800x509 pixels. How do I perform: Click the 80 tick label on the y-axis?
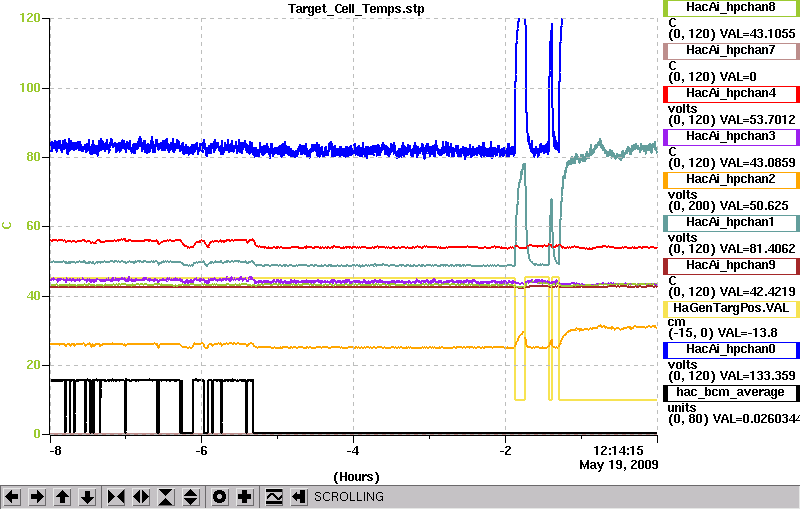pyautogui.click(x=33, y=157)
